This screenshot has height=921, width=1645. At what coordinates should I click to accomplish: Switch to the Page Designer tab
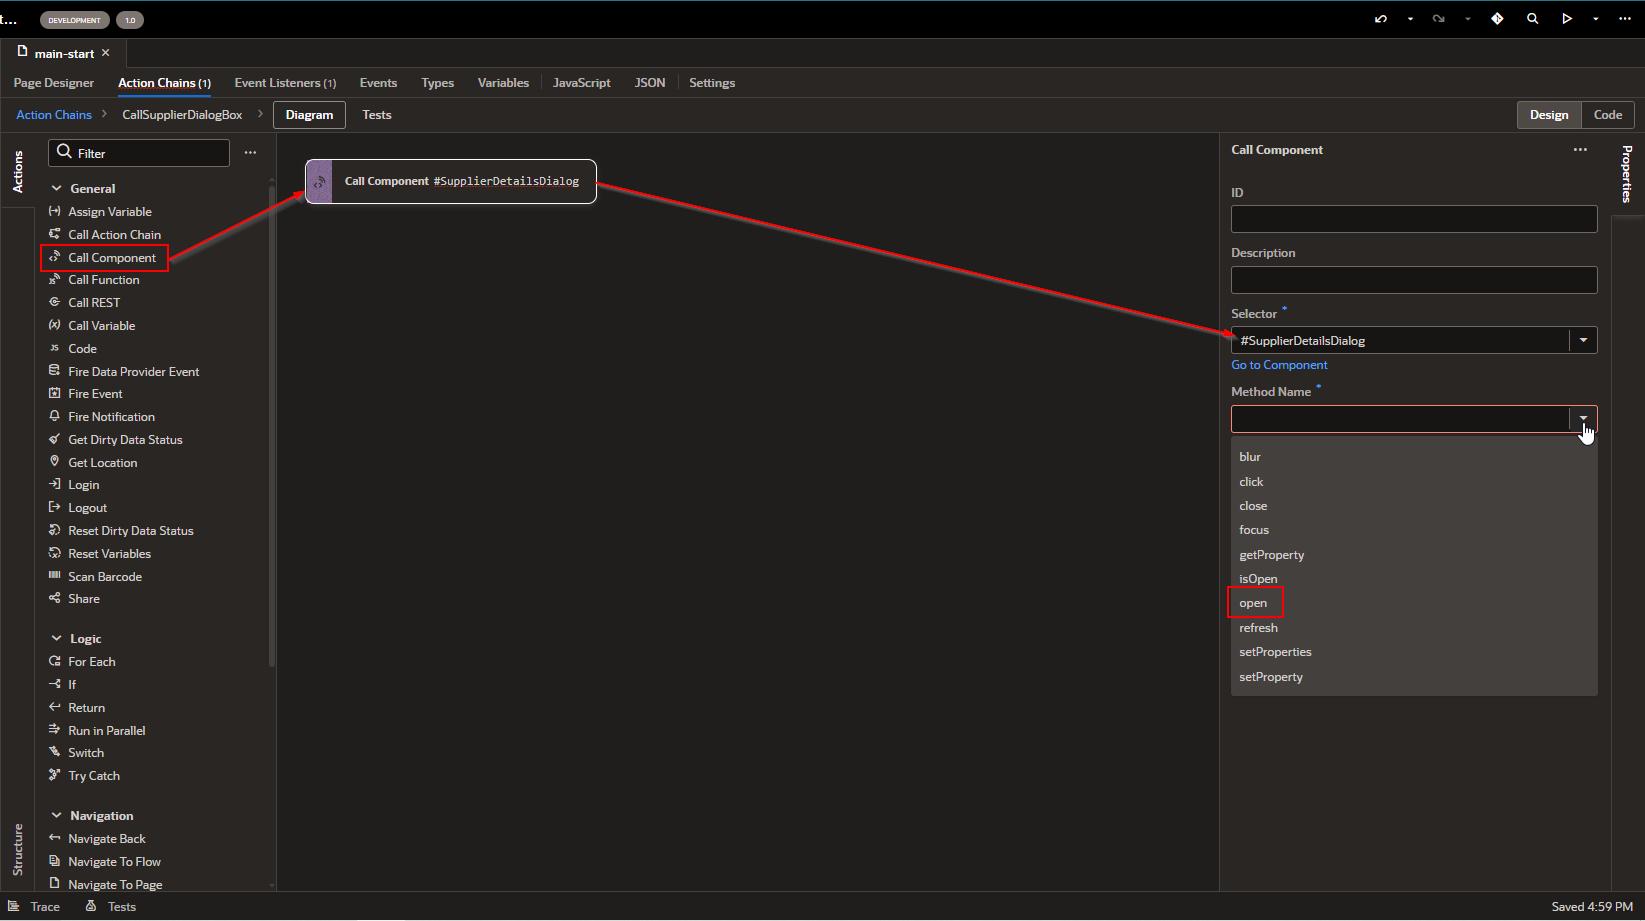click(x=54, y=83)
